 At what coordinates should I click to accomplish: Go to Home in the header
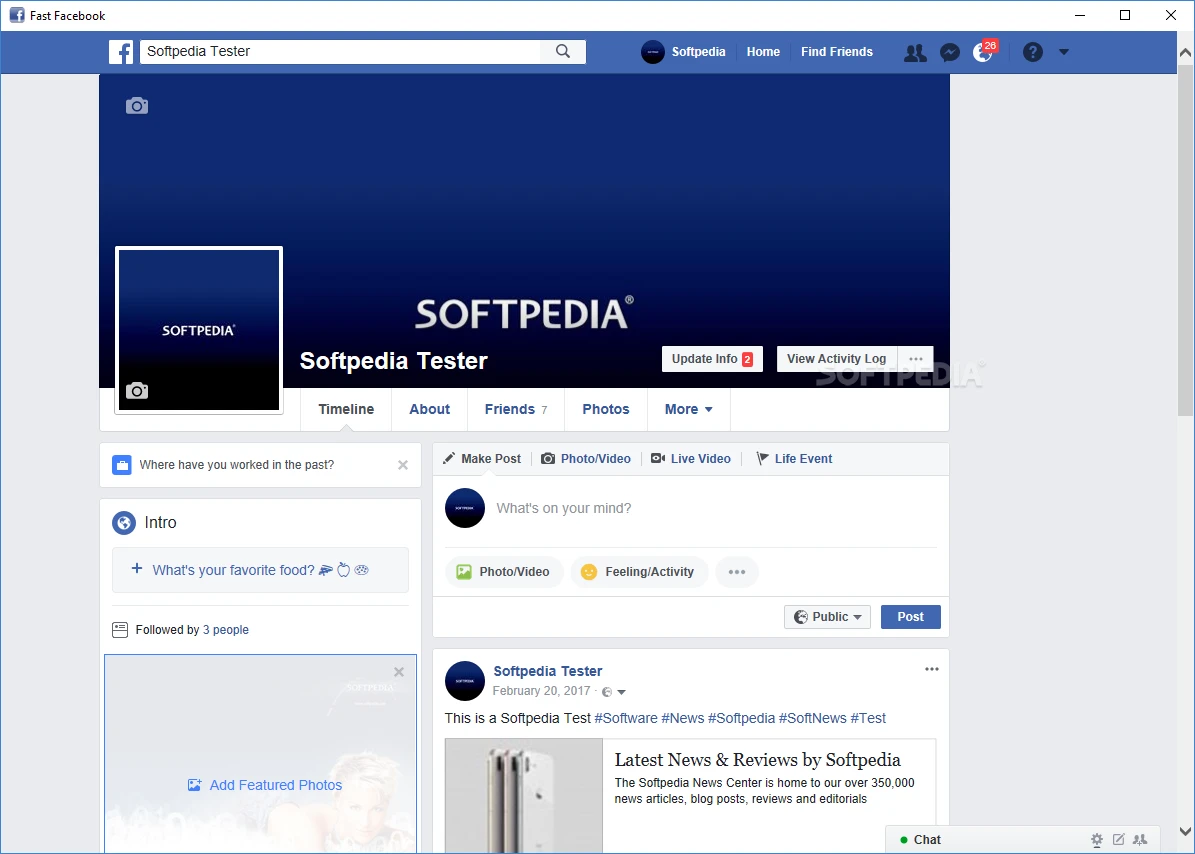[763, 52]
